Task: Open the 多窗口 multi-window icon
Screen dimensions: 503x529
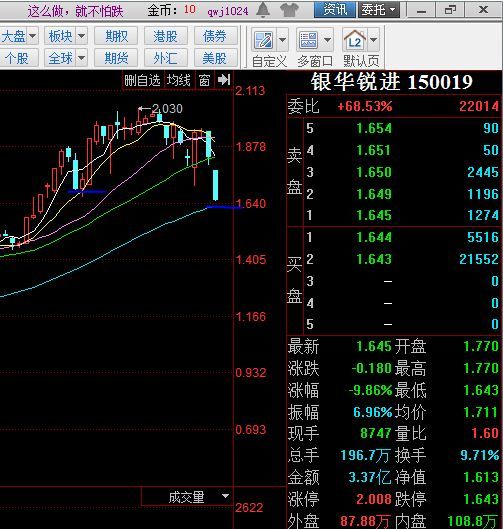Action: click(x=308, y=40)
